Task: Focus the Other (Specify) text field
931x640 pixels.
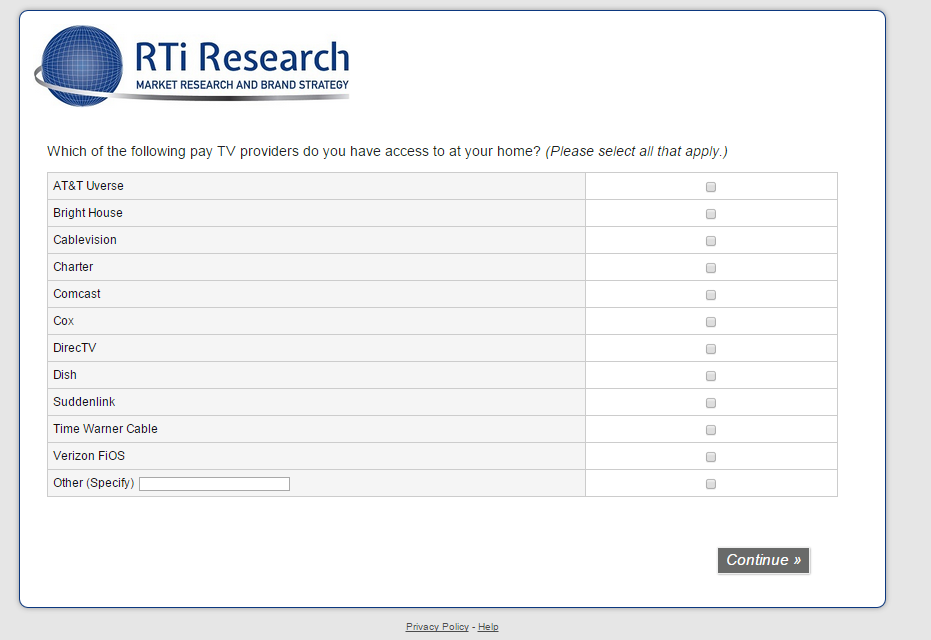Action: pos(214,484)
